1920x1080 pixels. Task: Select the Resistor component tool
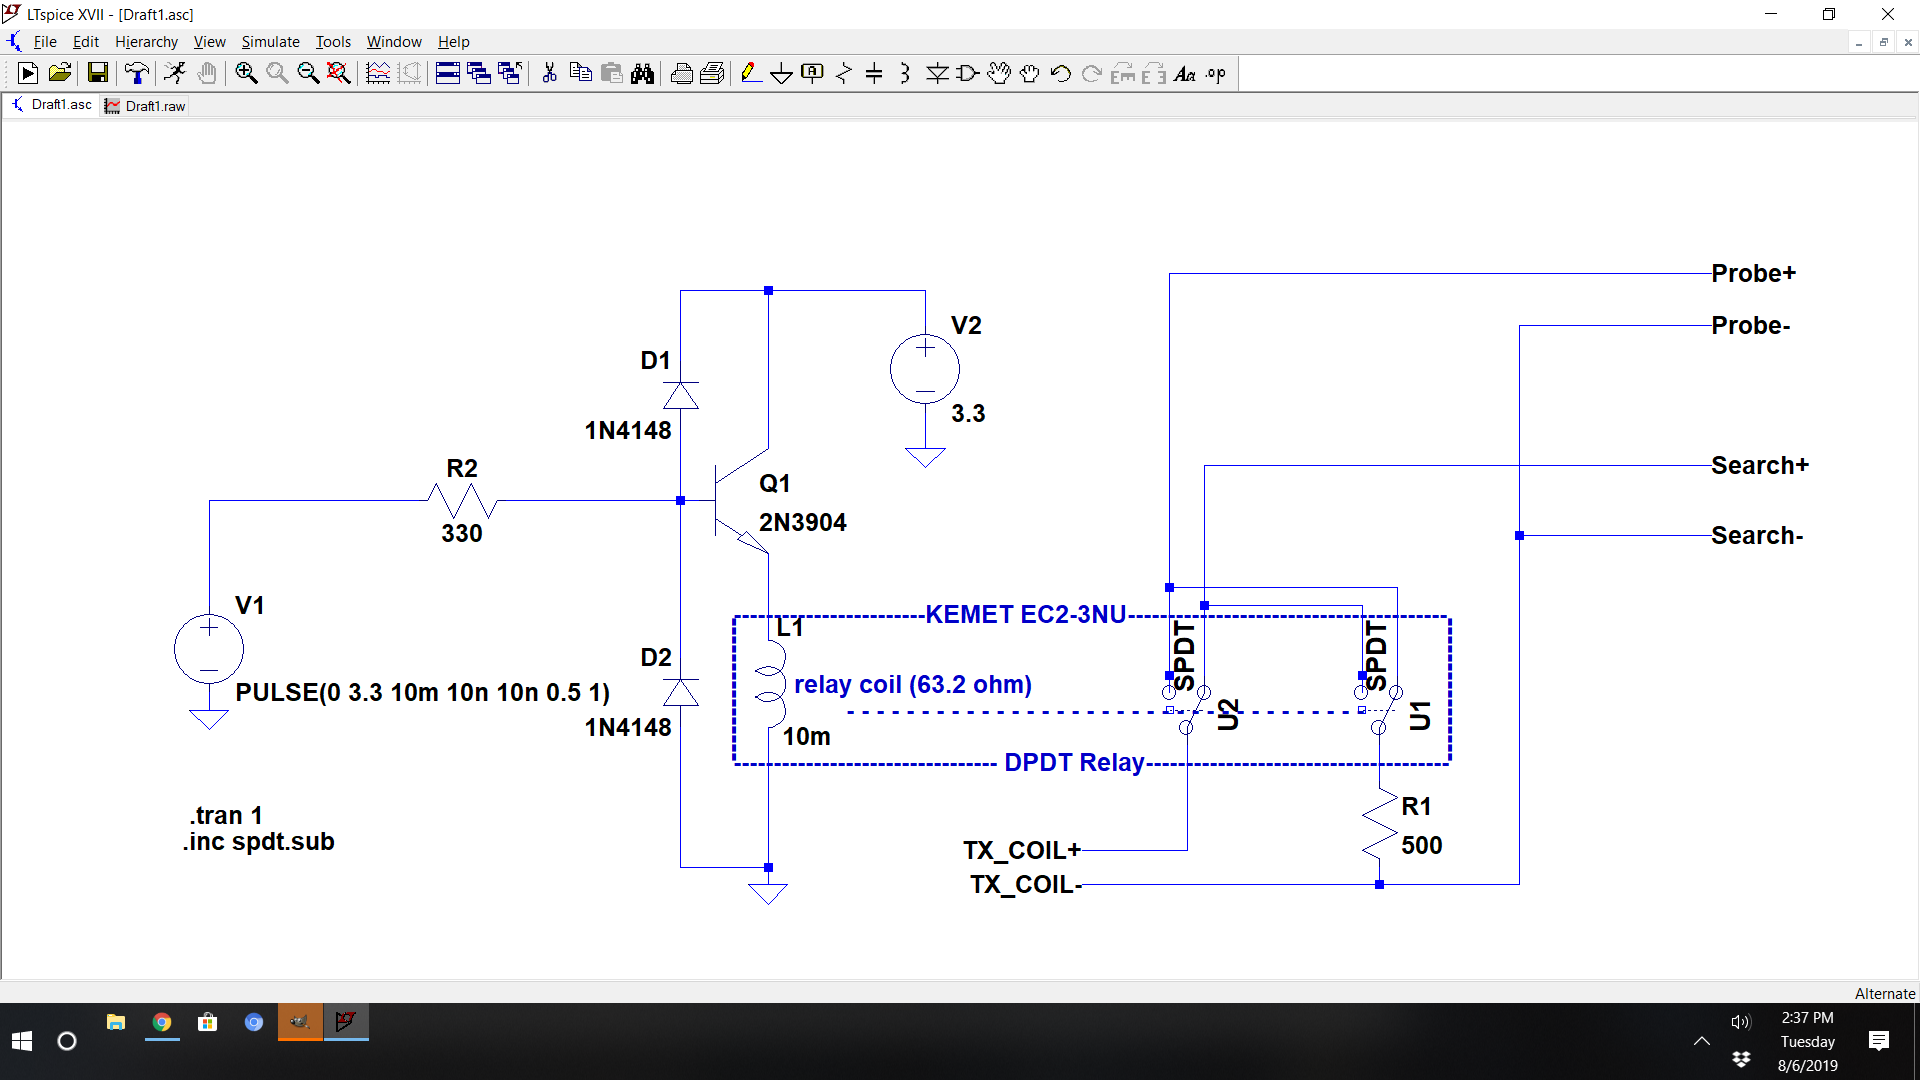843,73
